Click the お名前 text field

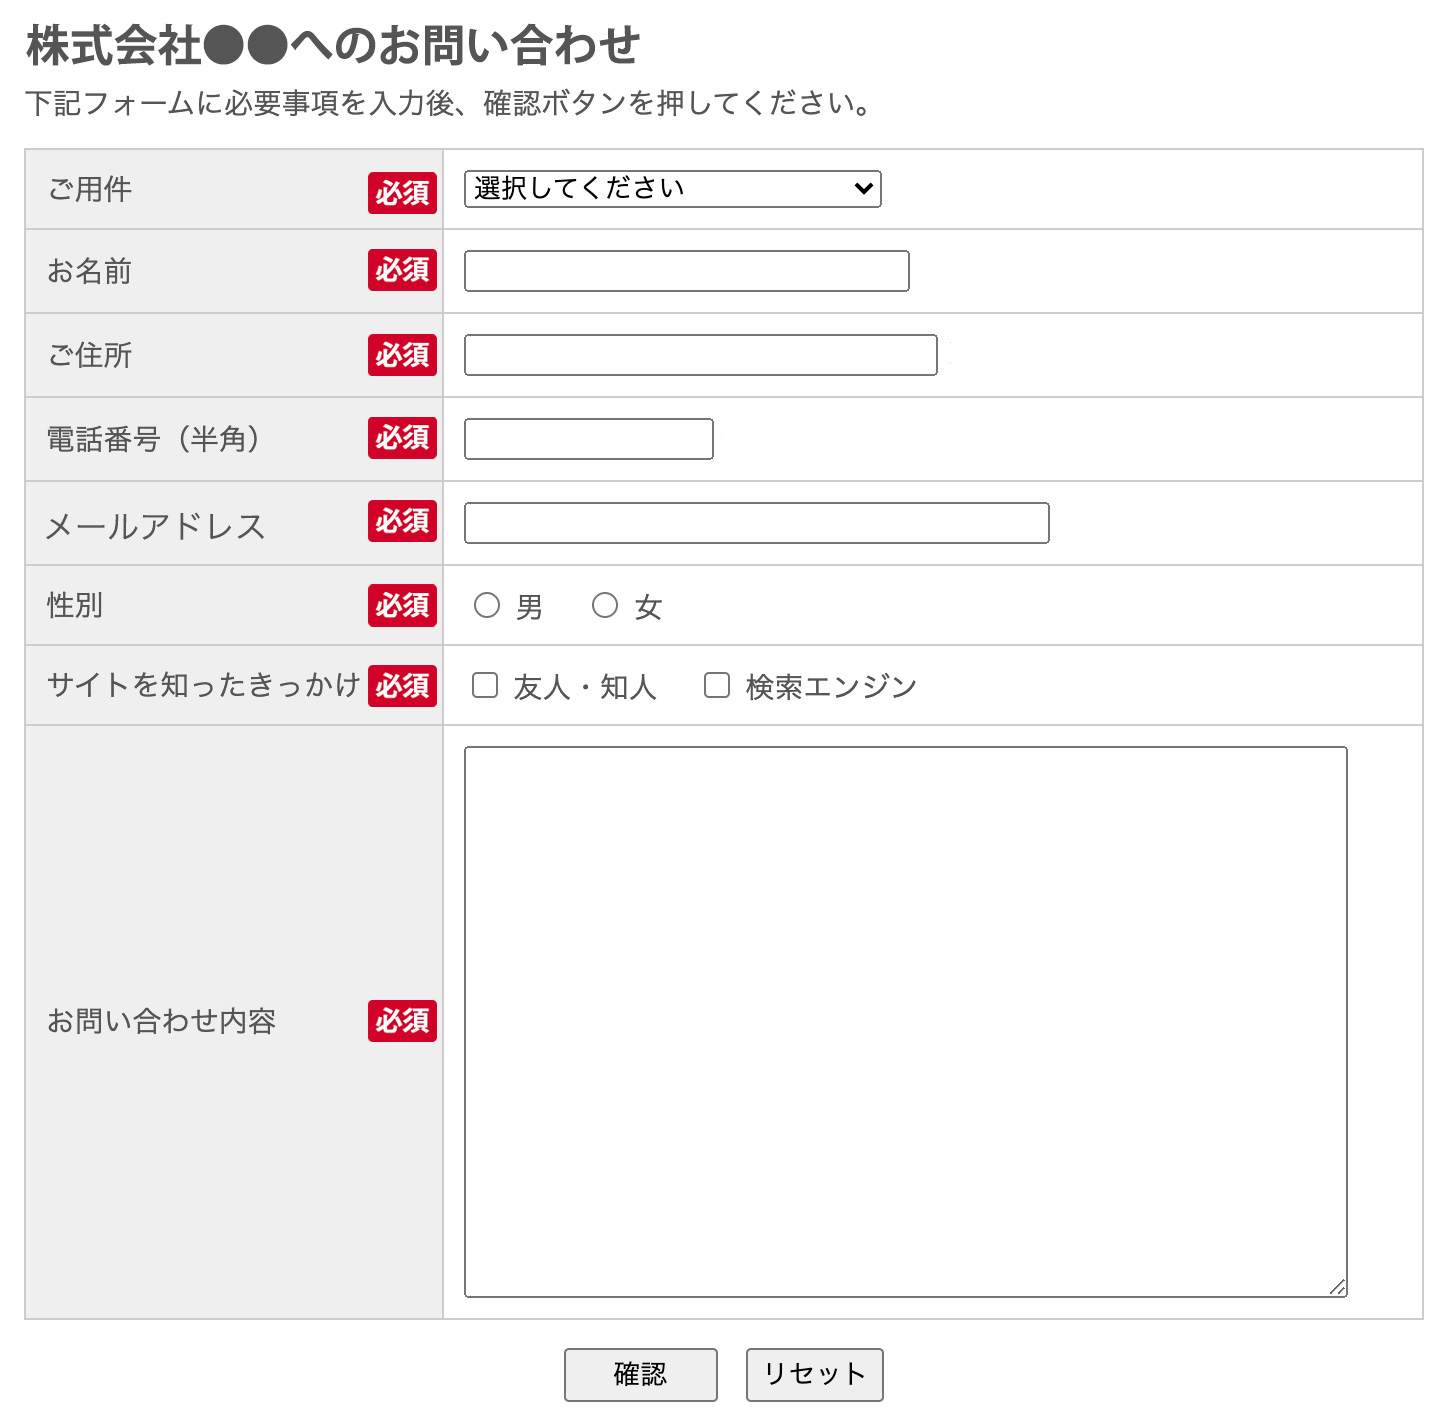point(687,271)
